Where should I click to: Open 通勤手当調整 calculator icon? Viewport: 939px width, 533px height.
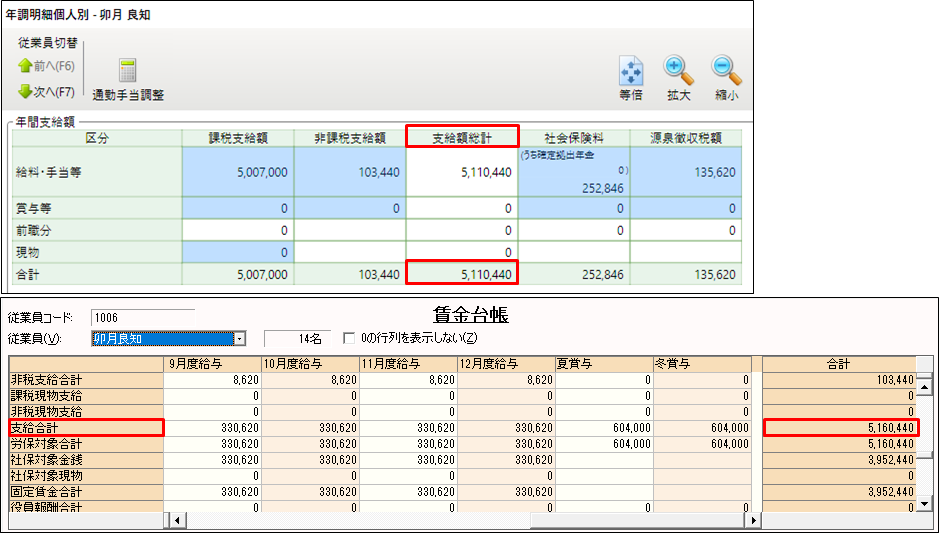(x=128, y=71)
